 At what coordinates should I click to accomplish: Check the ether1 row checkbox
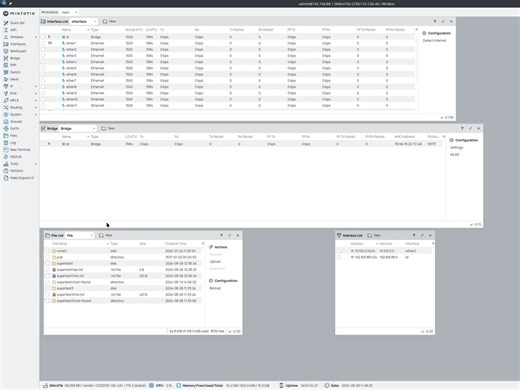pos(43,43)
